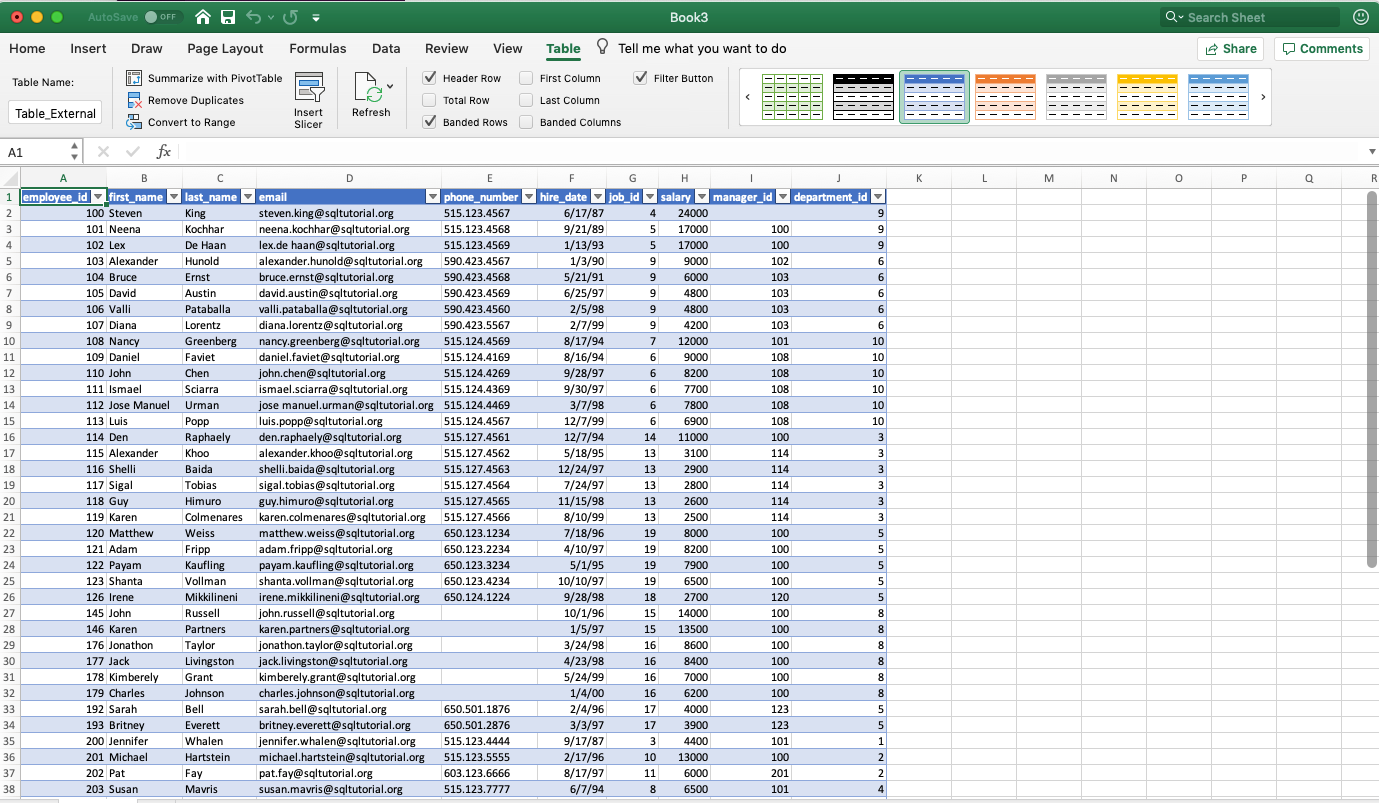Expand the formula bar with the chevron
The height and width of the screenshot is (803, 1379).
[x=1371, y=152]
